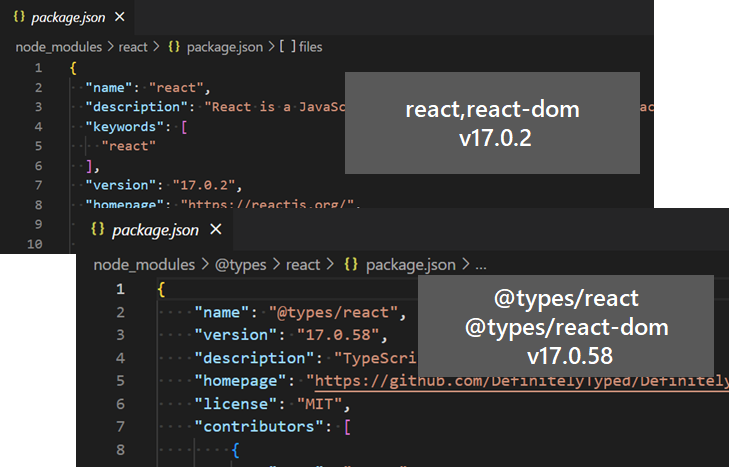Click the braces icon in the lower breadcrumb
Viewport: 730px width, 467px height.
[x=351, y=264]
